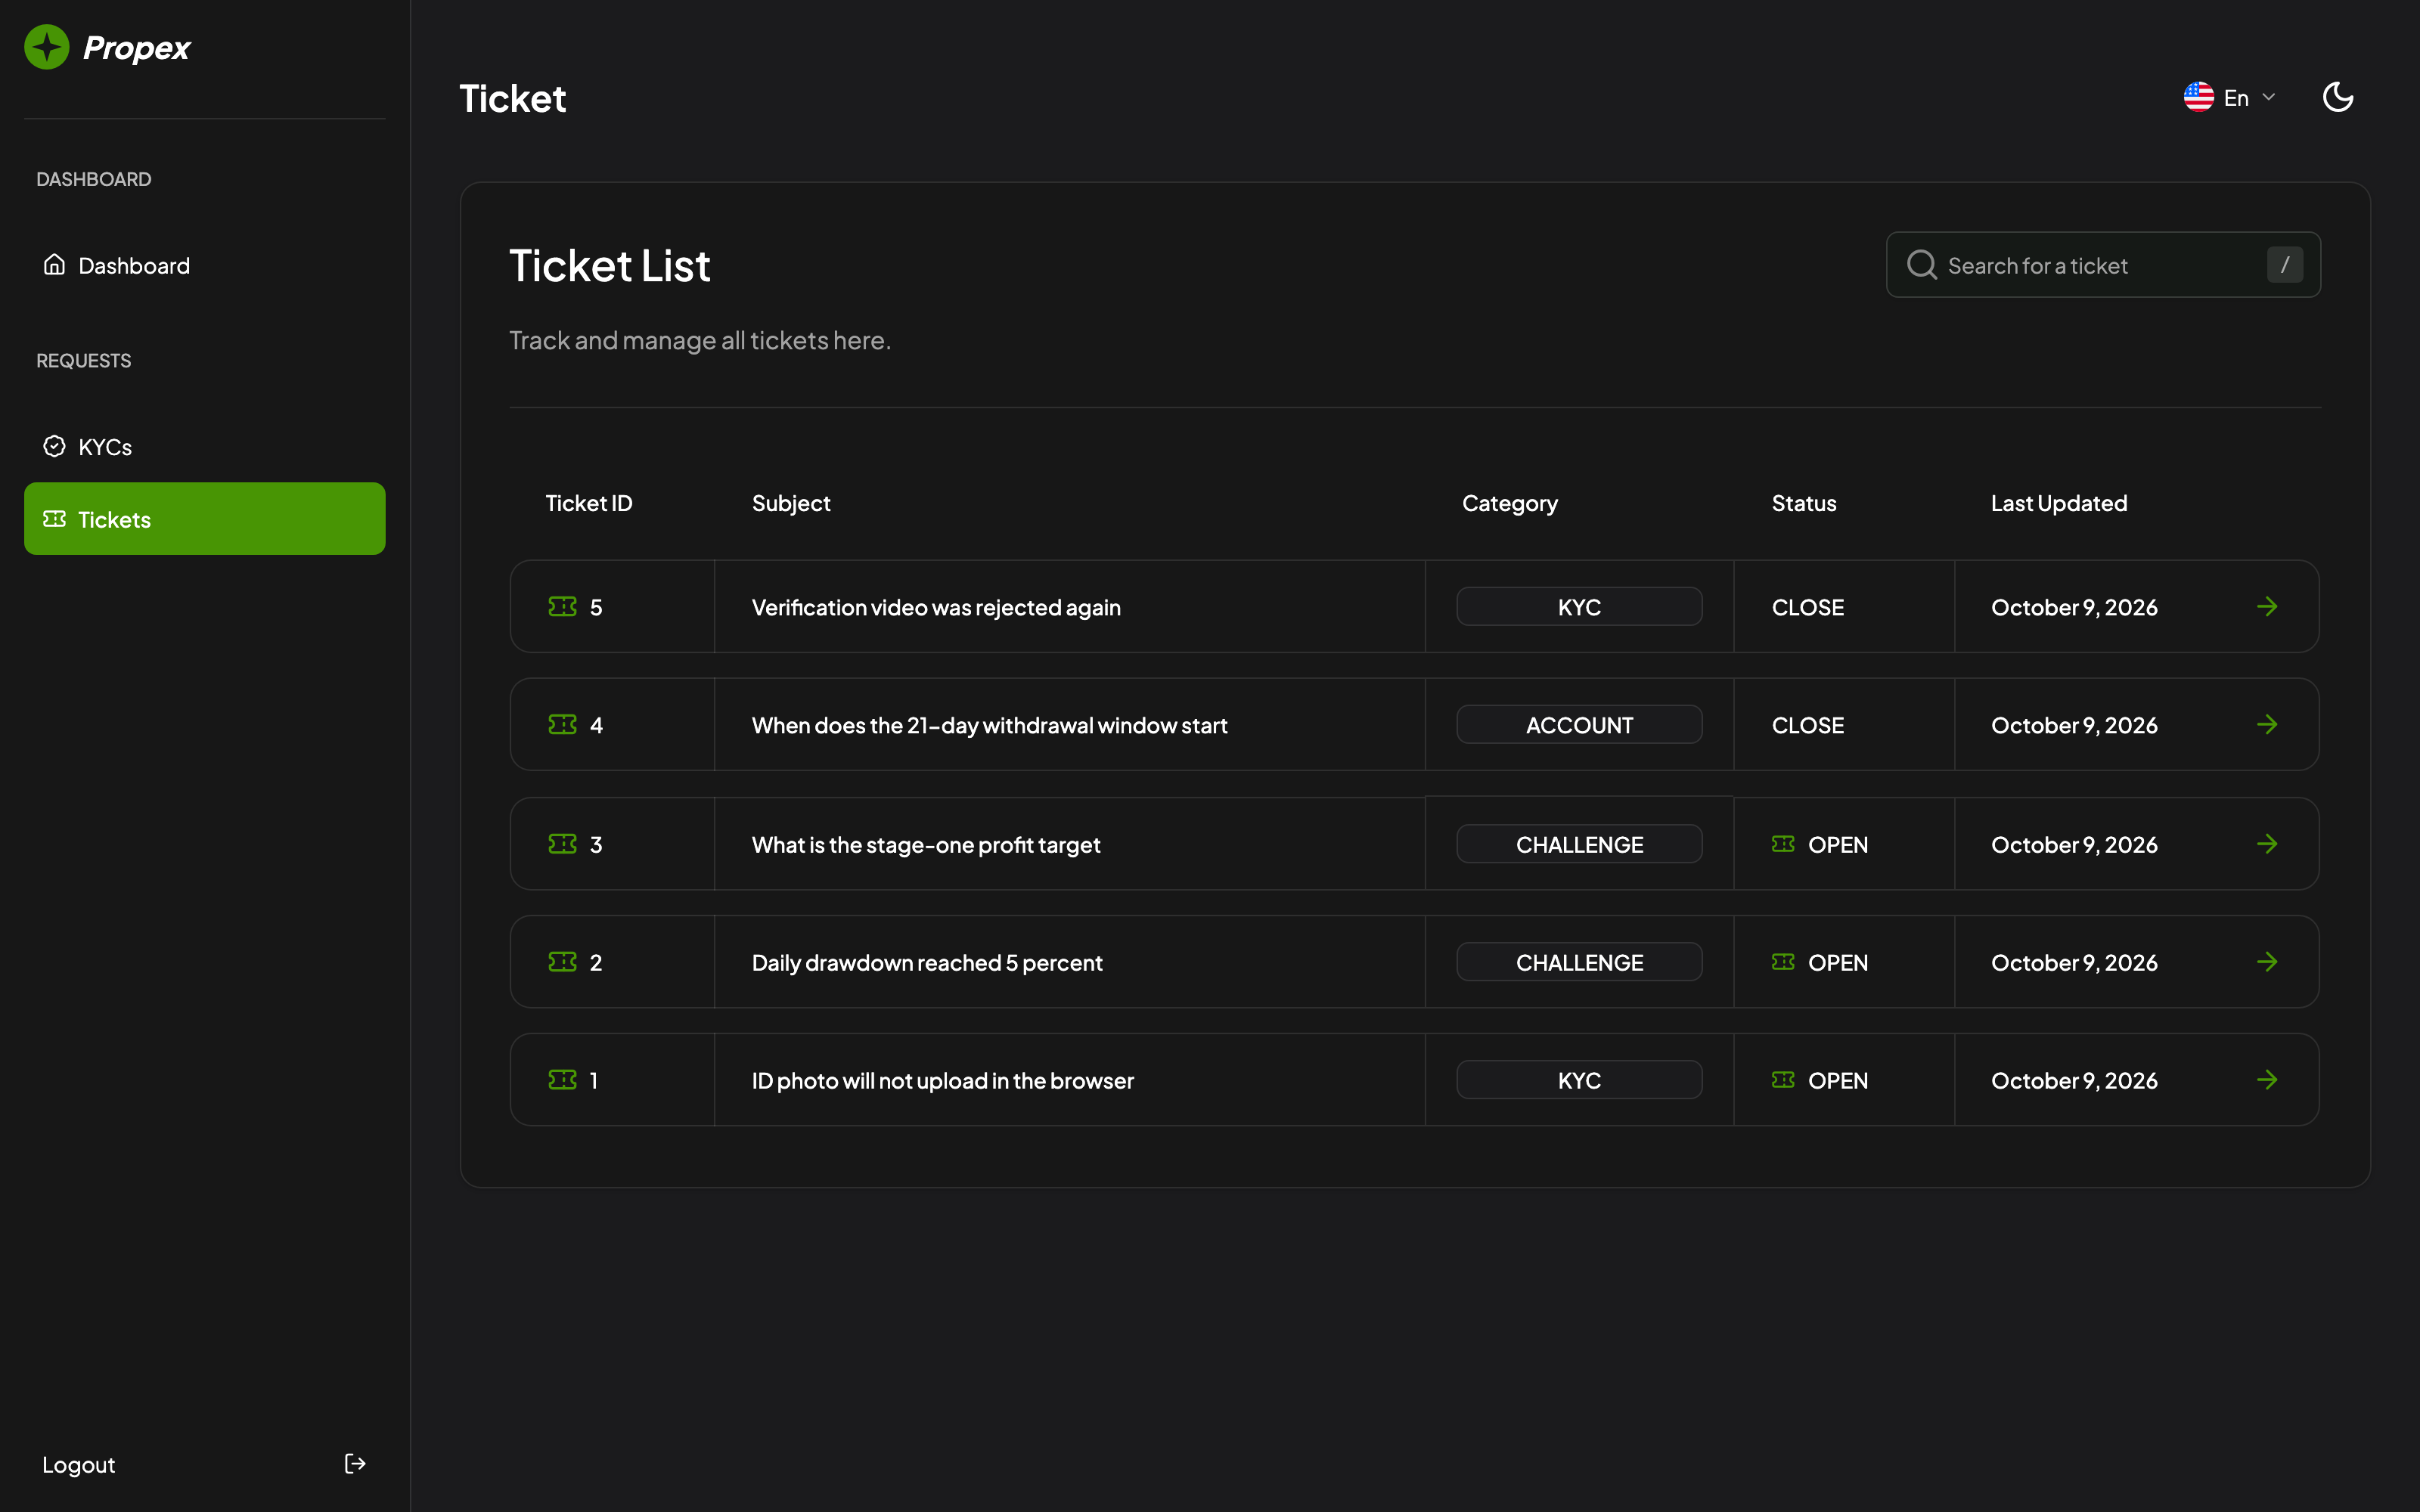
Task: Select 'Verification video was rejected again' subject
Action: coord(936,608)
